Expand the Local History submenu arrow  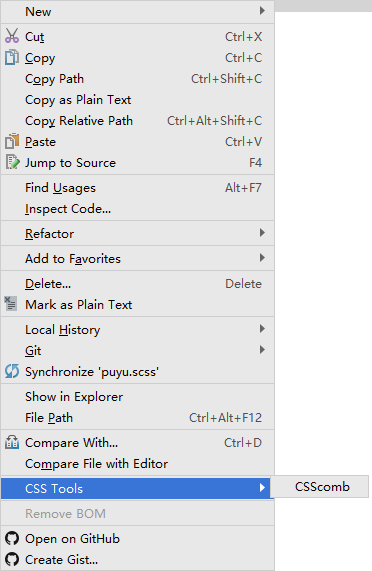coord(262,329)
